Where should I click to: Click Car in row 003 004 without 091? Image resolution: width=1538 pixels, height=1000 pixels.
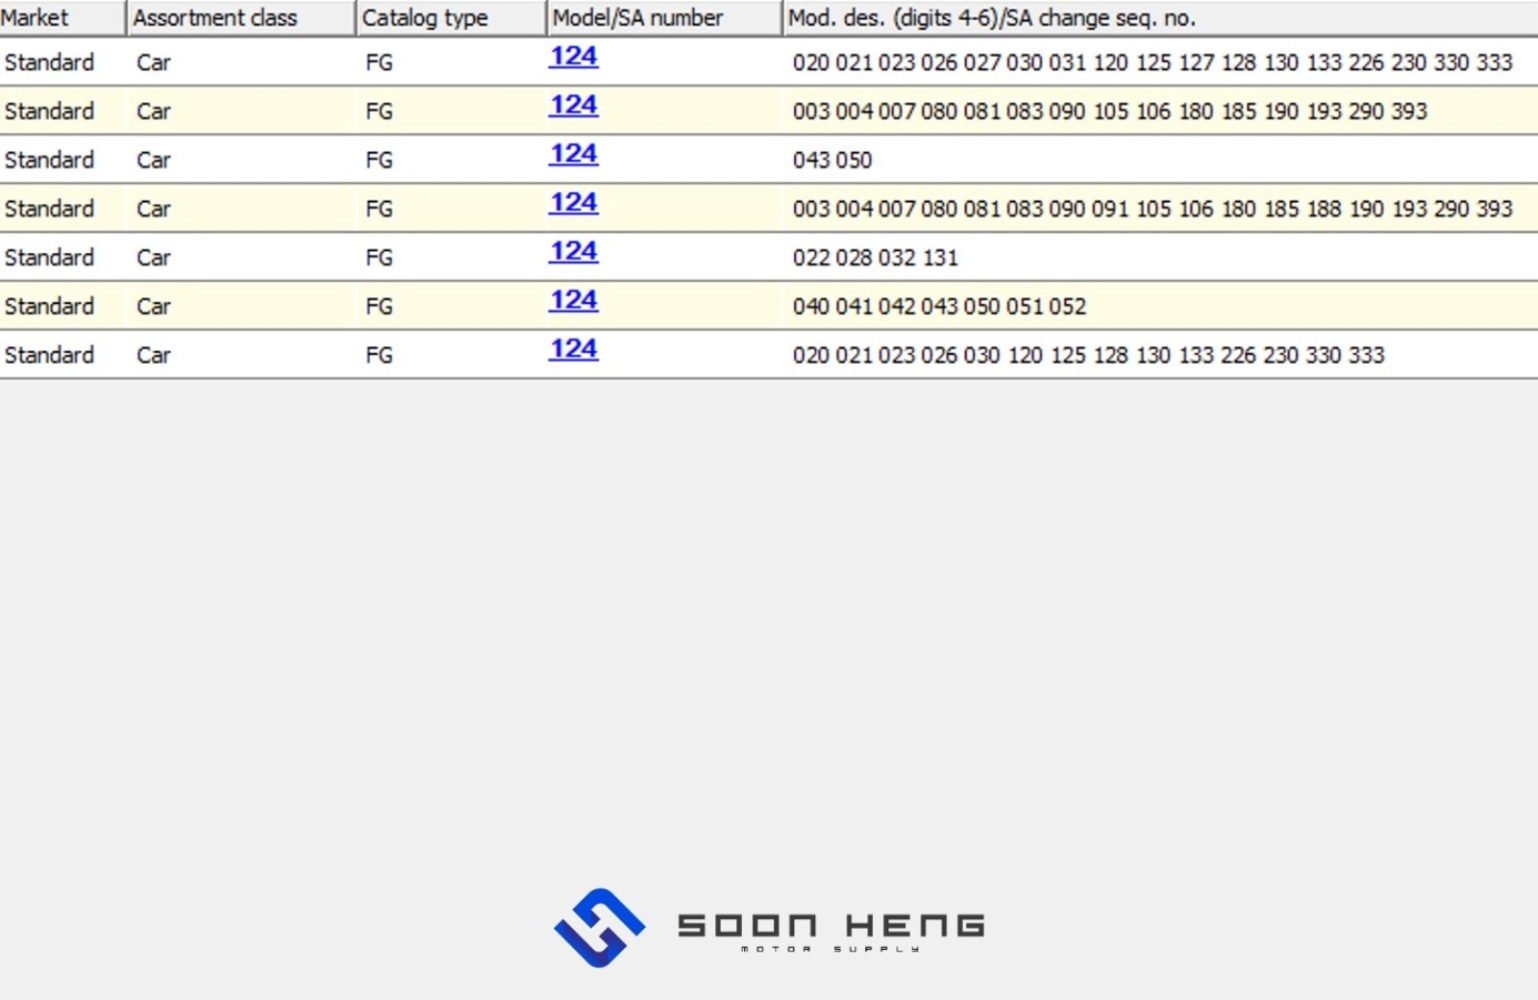click(x=154, y=111)
